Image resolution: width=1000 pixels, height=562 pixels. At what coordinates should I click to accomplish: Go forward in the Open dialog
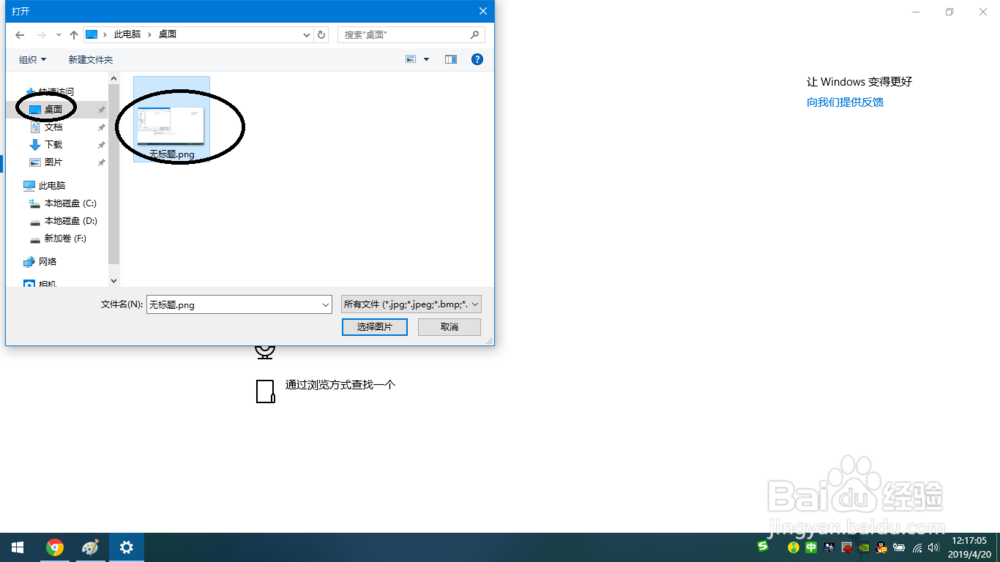(41, 35)
